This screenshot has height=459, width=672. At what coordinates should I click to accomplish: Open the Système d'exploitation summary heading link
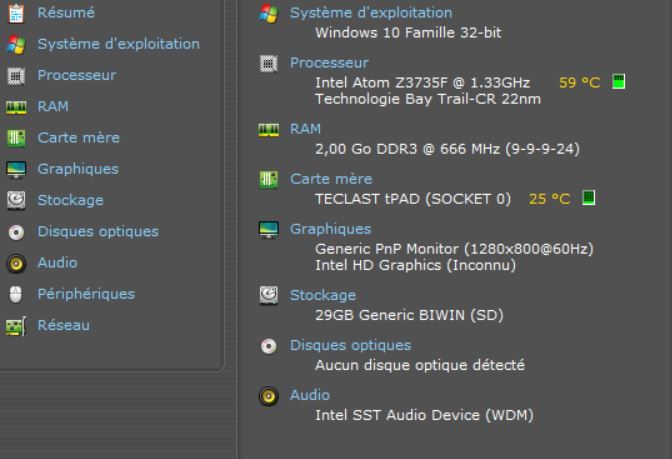coord(371,12)
